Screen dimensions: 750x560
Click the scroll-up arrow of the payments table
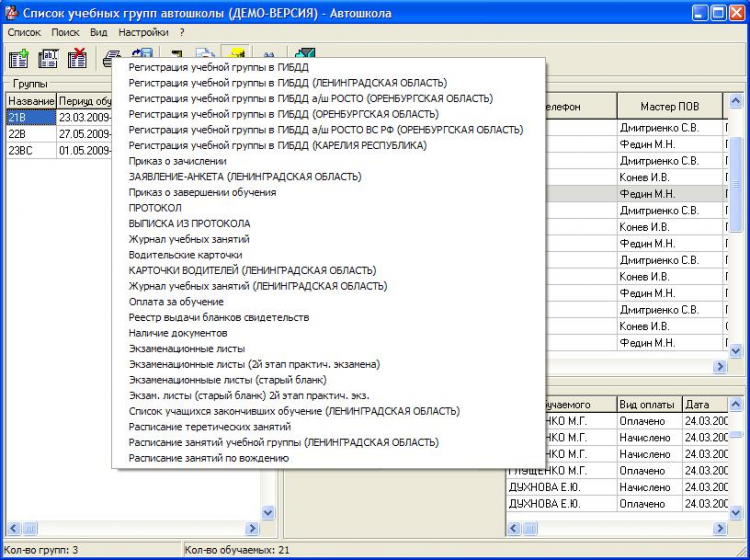738,404
